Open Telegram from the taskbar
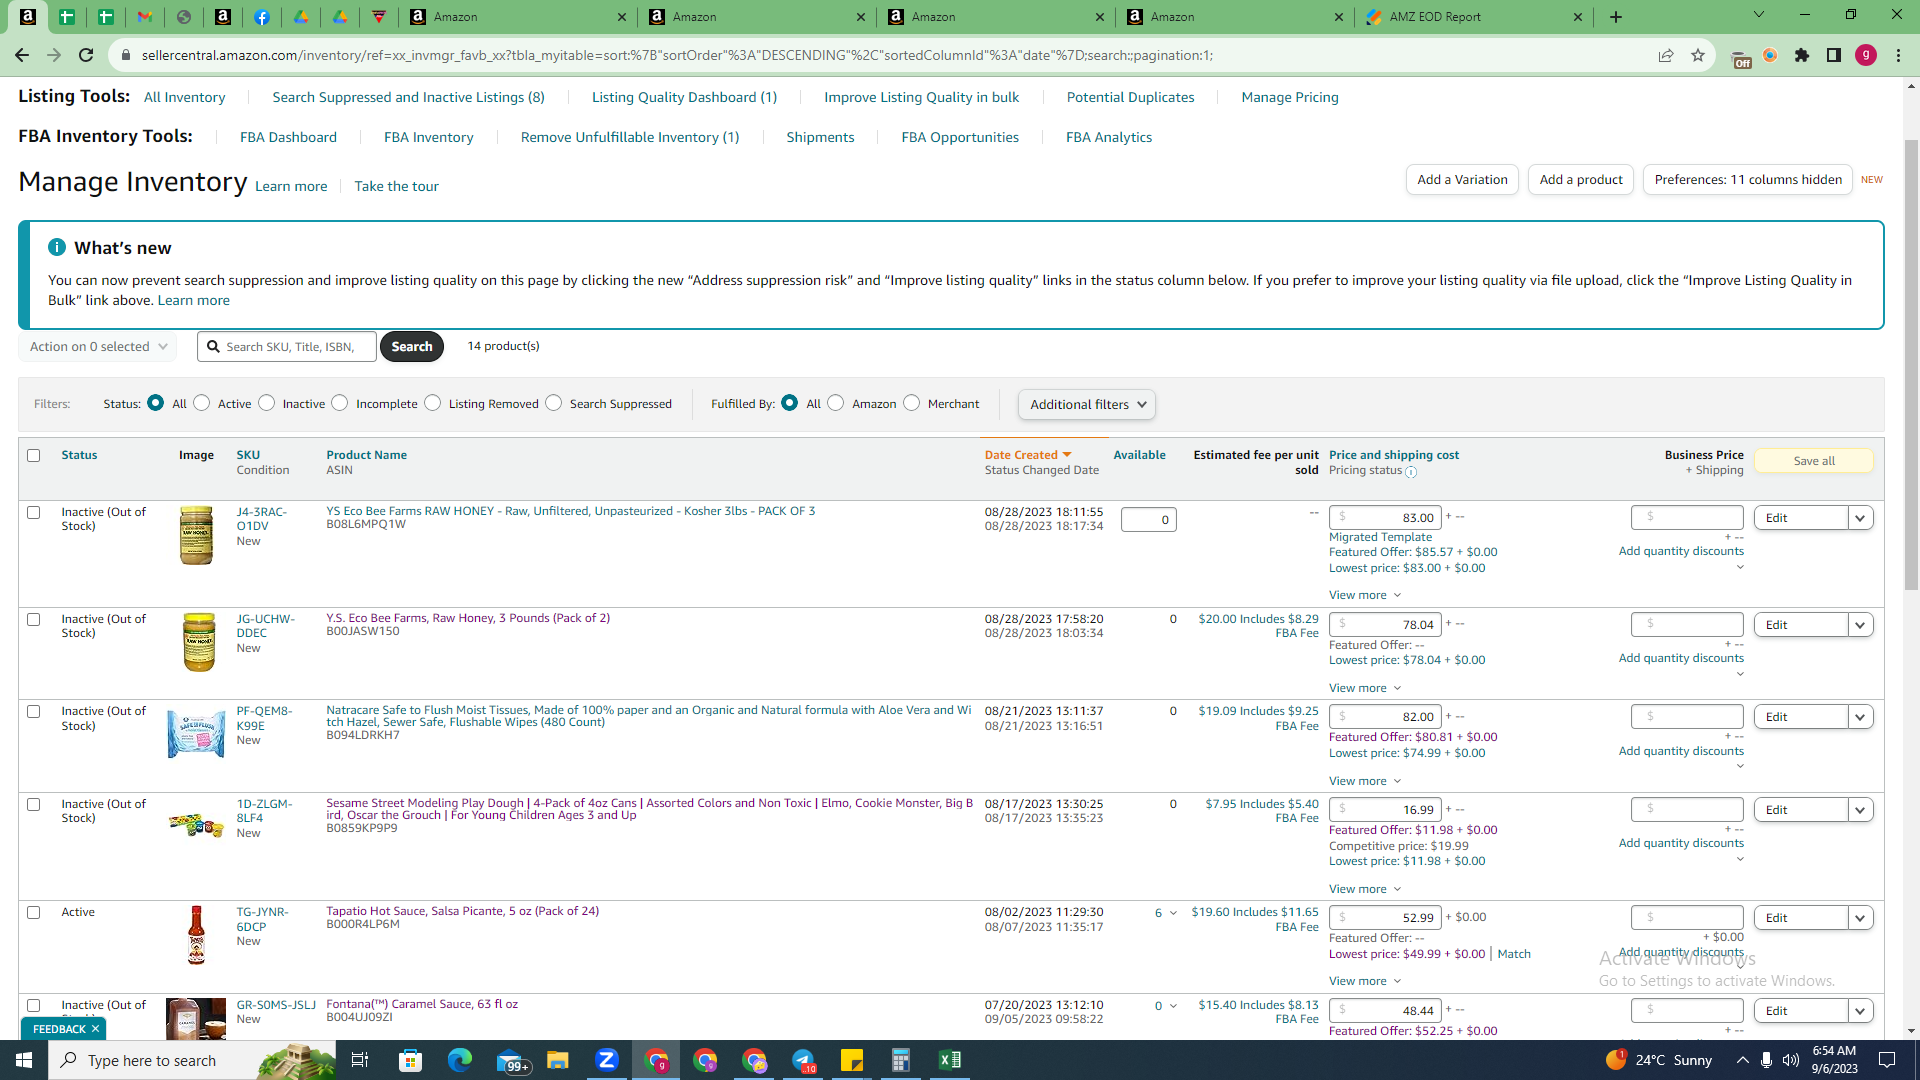Viewport: 1920px width, 1080px height. 803,1060
